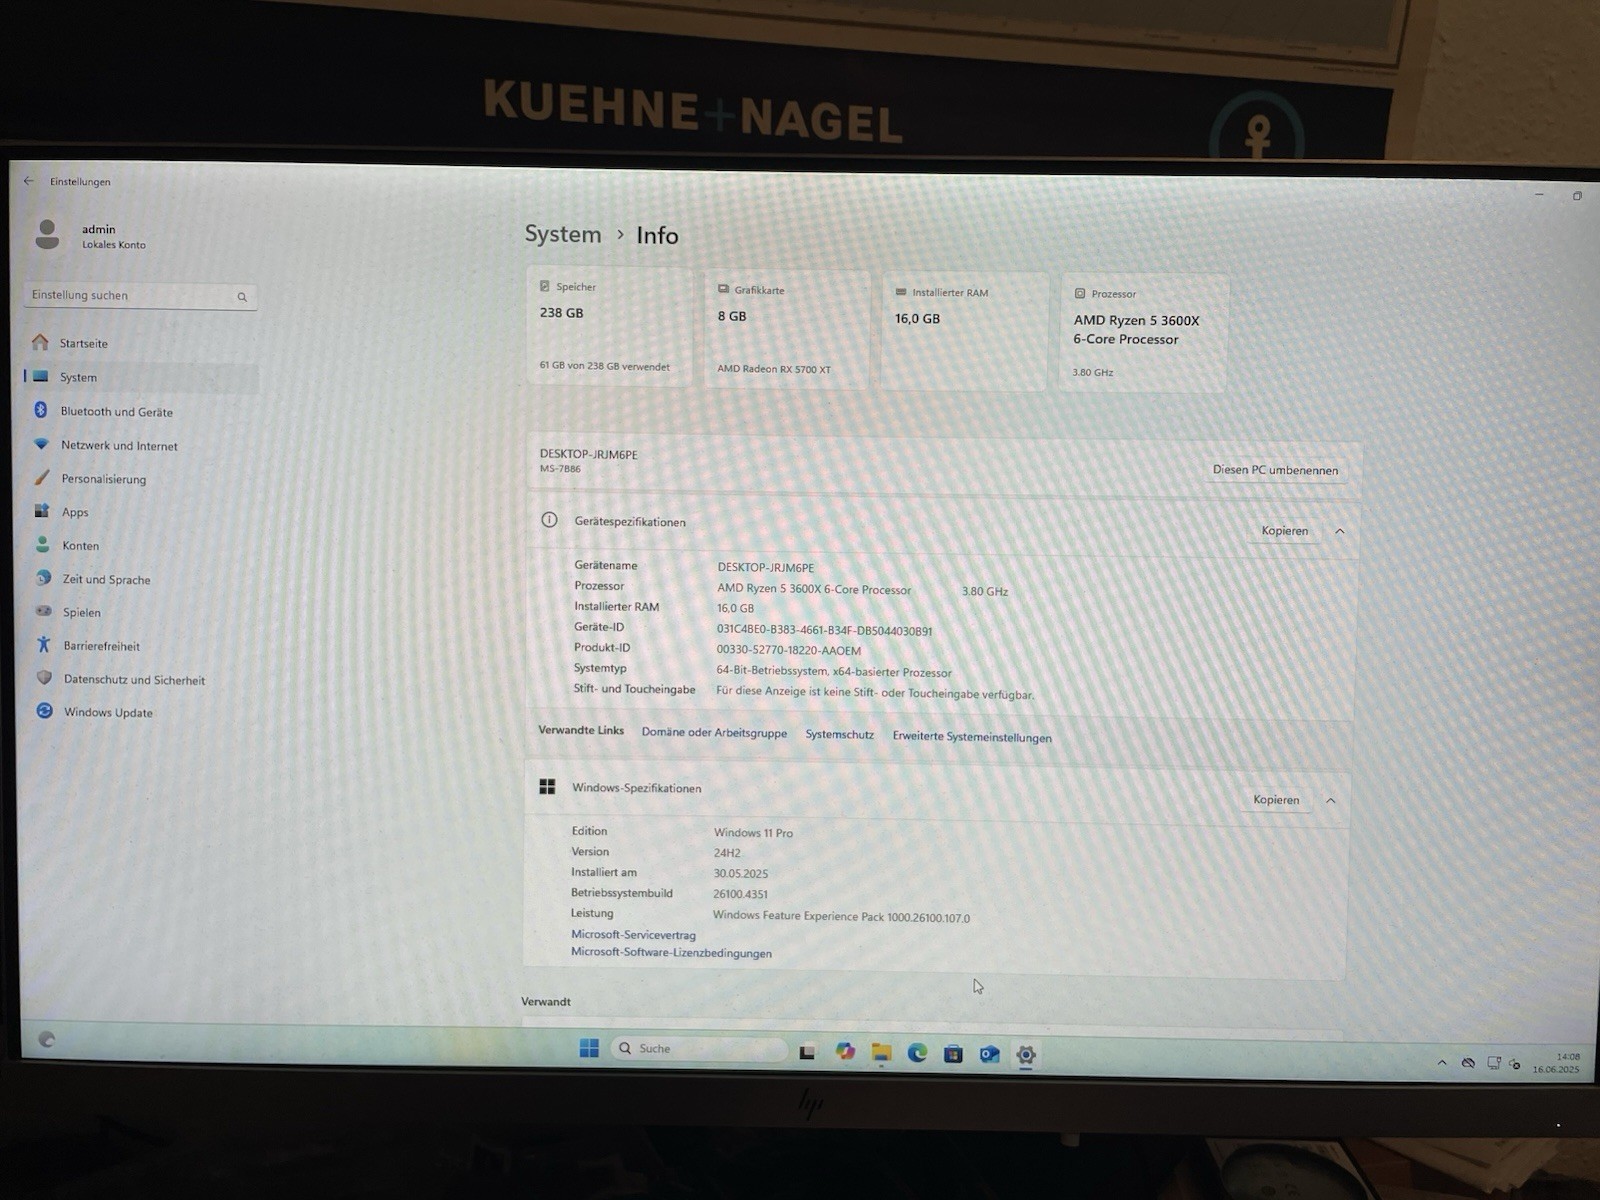Open Erweiterte Systemeinstellungen link

pos(972,737)
